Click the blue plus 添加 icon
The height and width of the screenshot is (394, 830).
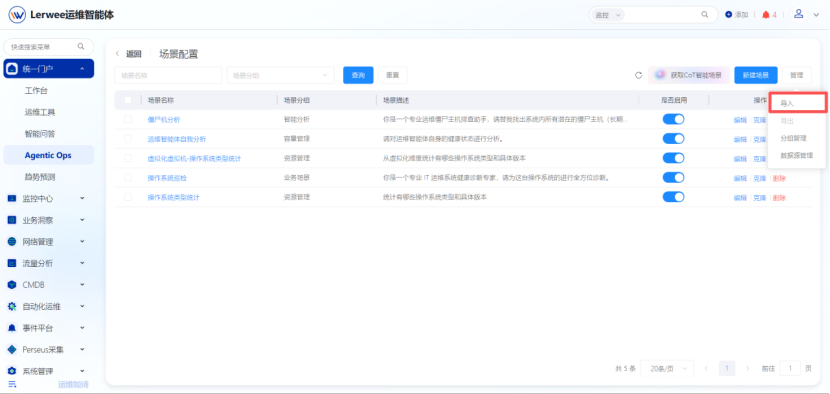pyautogui.click(x=728, y=15)
